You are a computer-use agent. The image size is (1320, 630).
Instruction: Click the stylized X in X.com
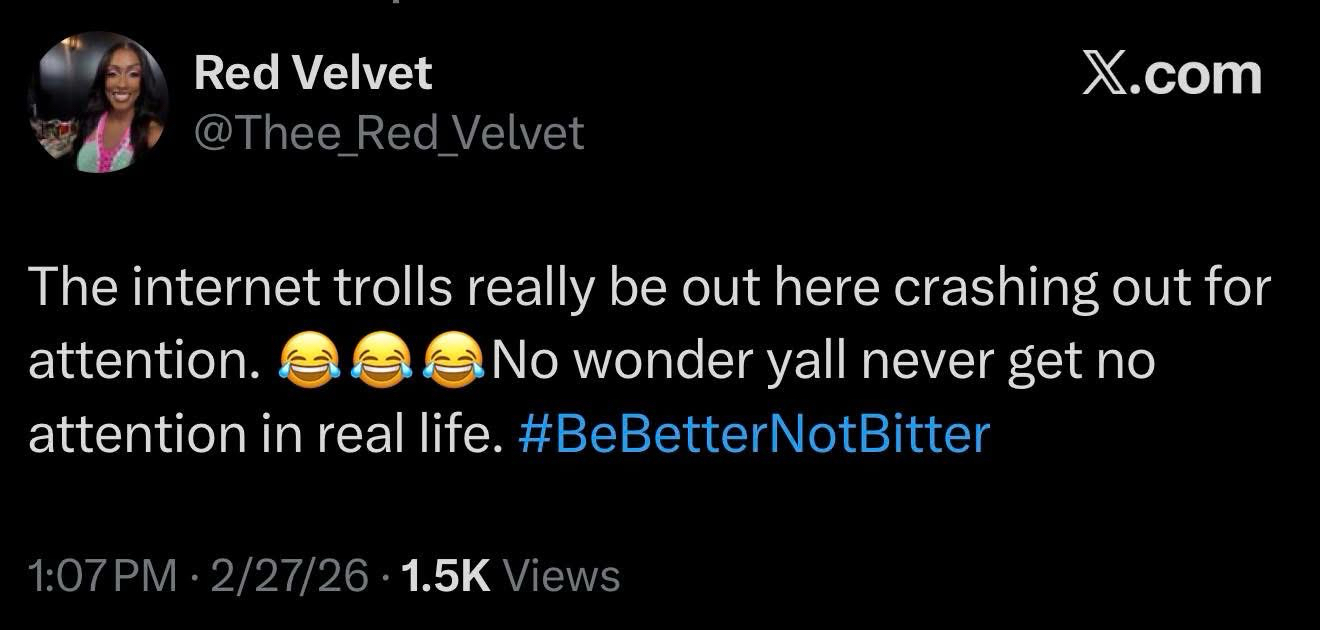click(x=1109, y=75)
